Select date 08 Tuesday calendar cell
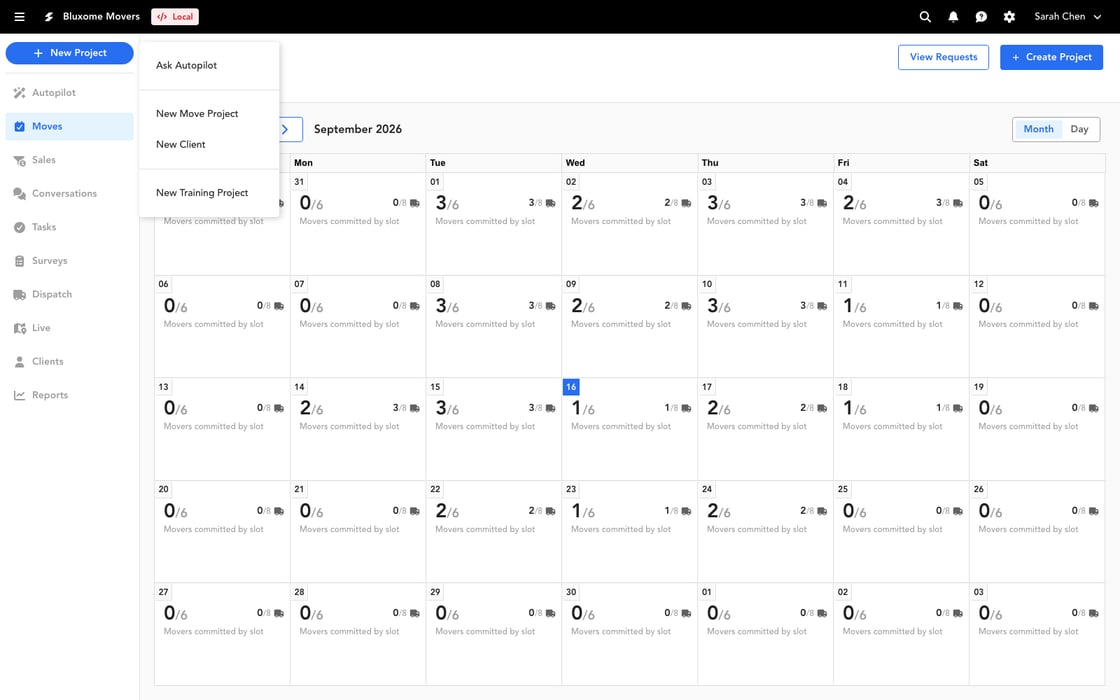Screen dimensions: 1120x700 click(x=494, y=326)
